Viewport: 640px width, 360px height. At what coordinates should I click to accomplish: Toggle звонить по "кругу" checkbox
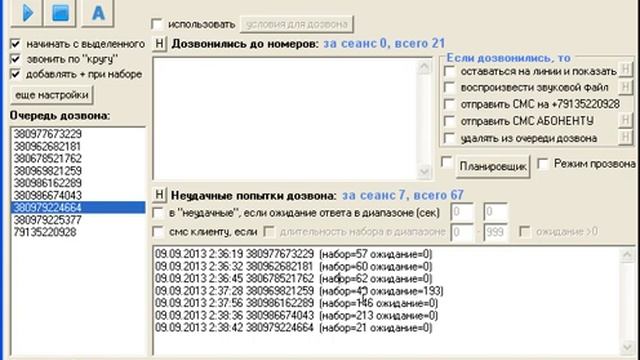tap(16, 59)
